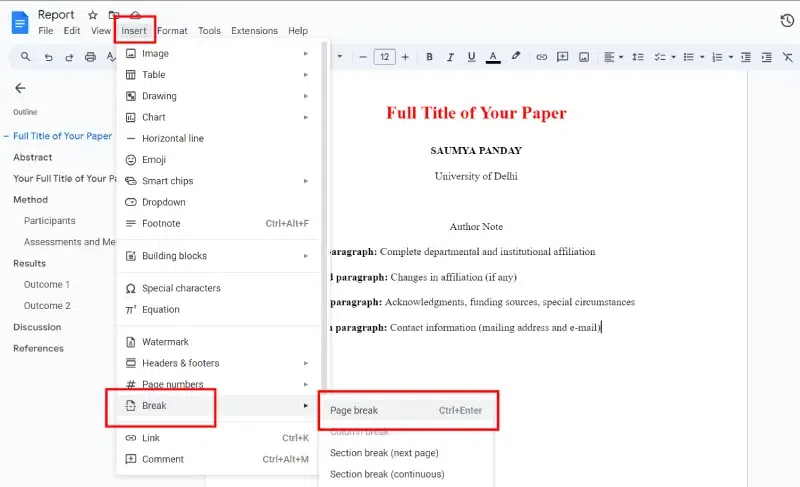The width and height of the screenshot is (800, 487).
Task: Add a comment from toolbar
Action: click(x=562, y=57)
